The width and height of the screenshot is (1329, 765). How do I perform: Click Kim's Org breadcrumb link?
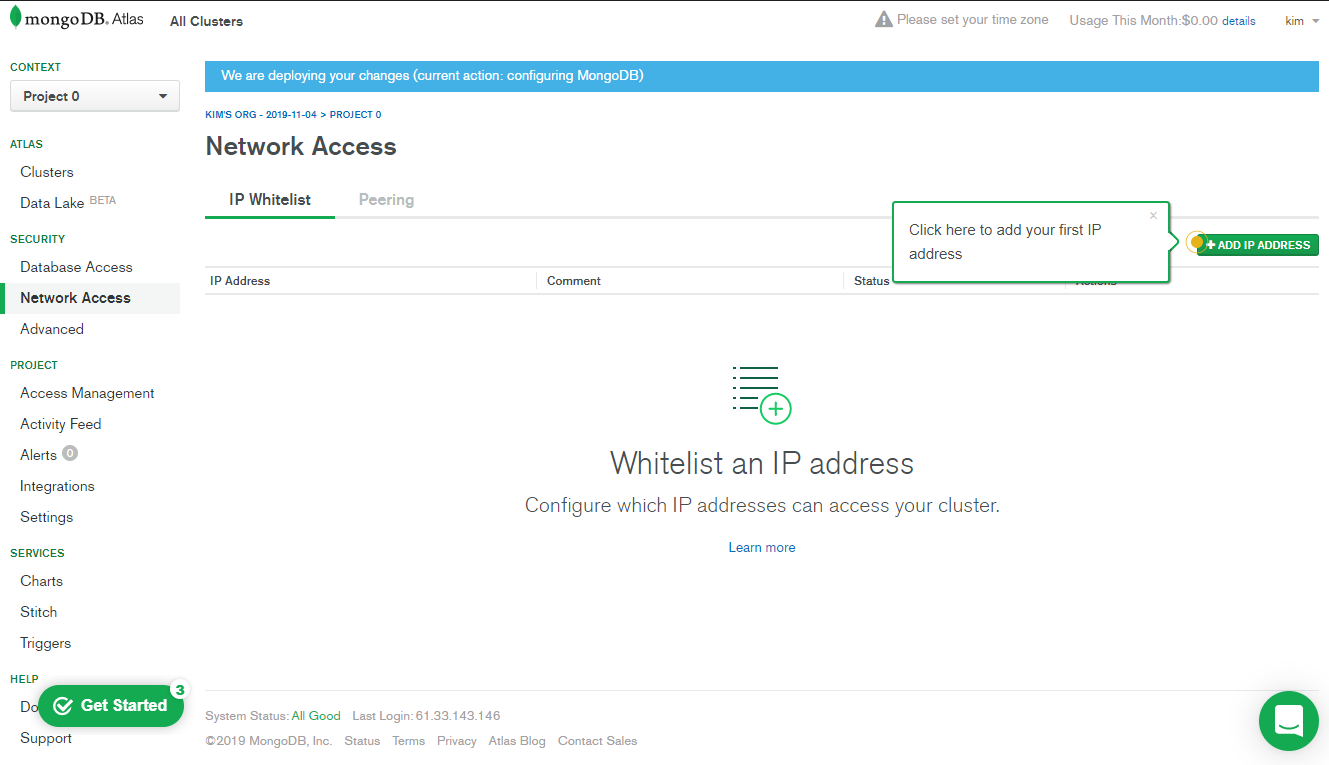(261, 115)
